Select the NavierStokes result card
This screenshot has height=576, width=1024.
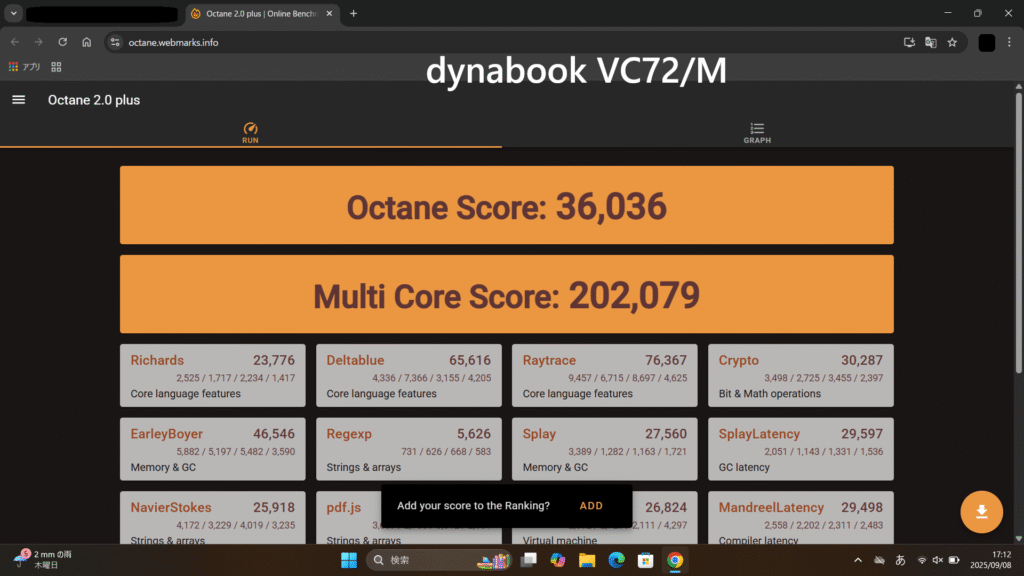pos(212,518)
